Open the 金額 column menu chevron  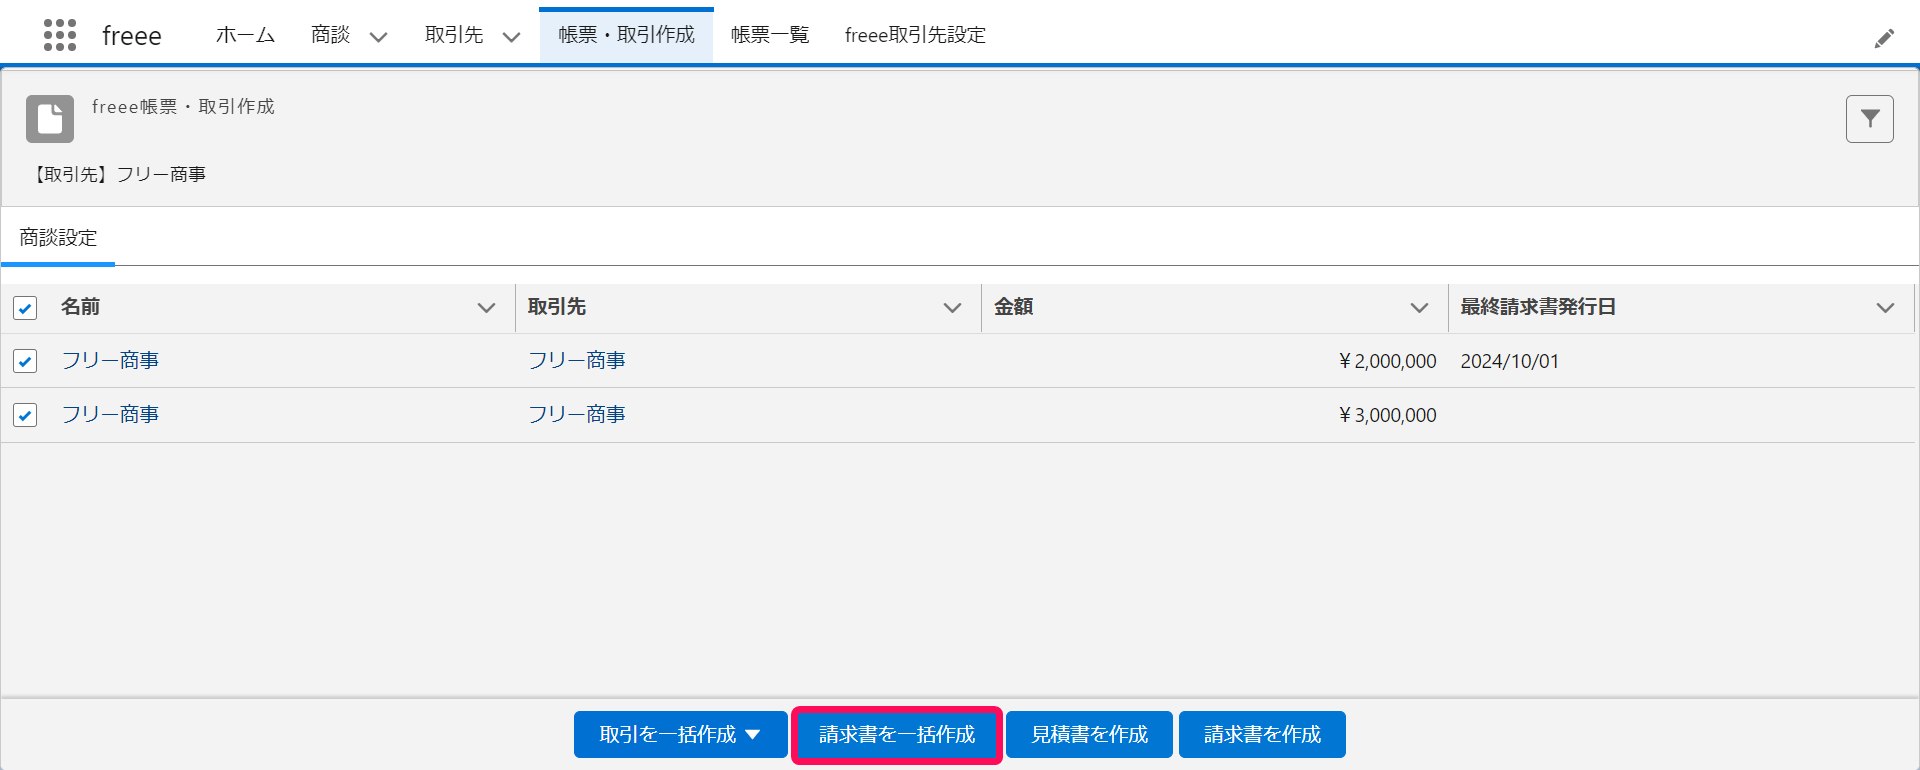(1419, 308)
